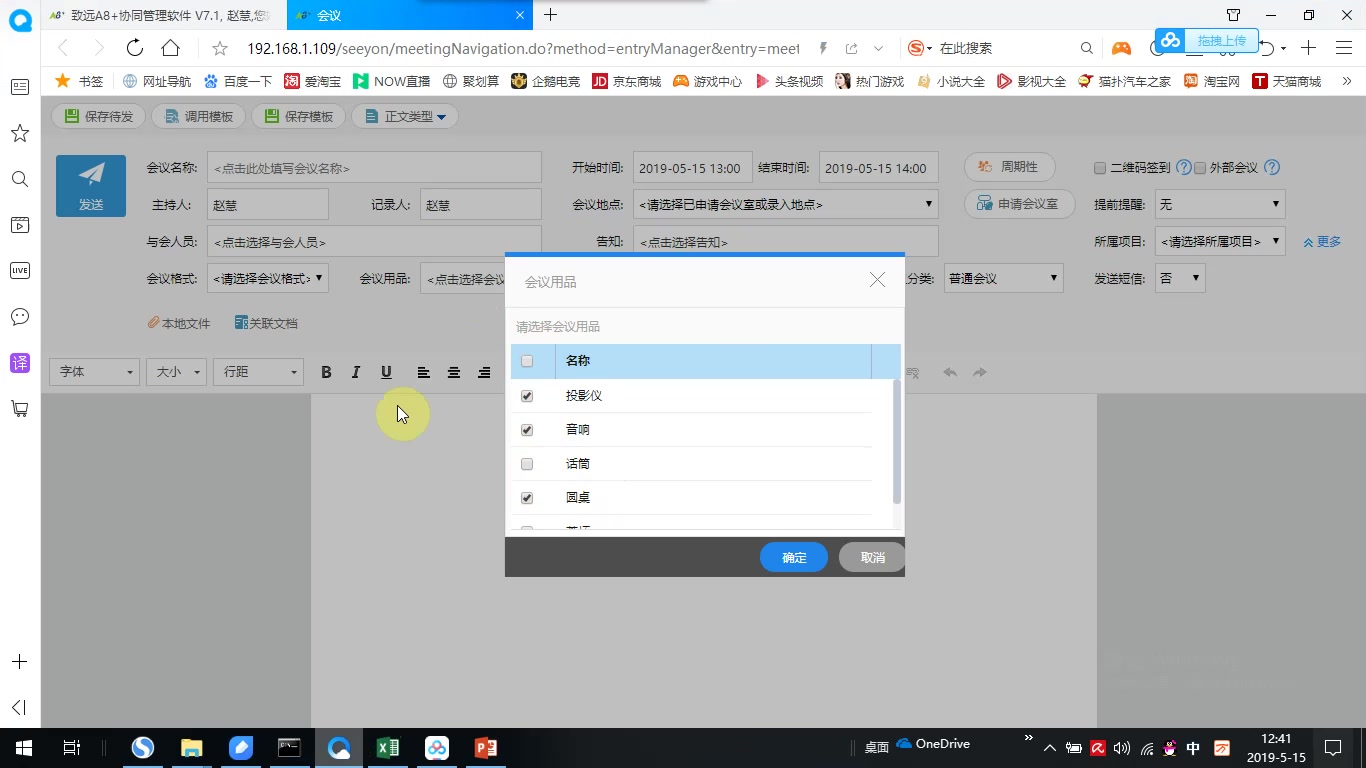Image resolution: width=1366 pixels, height=768 pixels.
Task: Toggle underline formatting in editor toolbar
Action: (386, 372)
